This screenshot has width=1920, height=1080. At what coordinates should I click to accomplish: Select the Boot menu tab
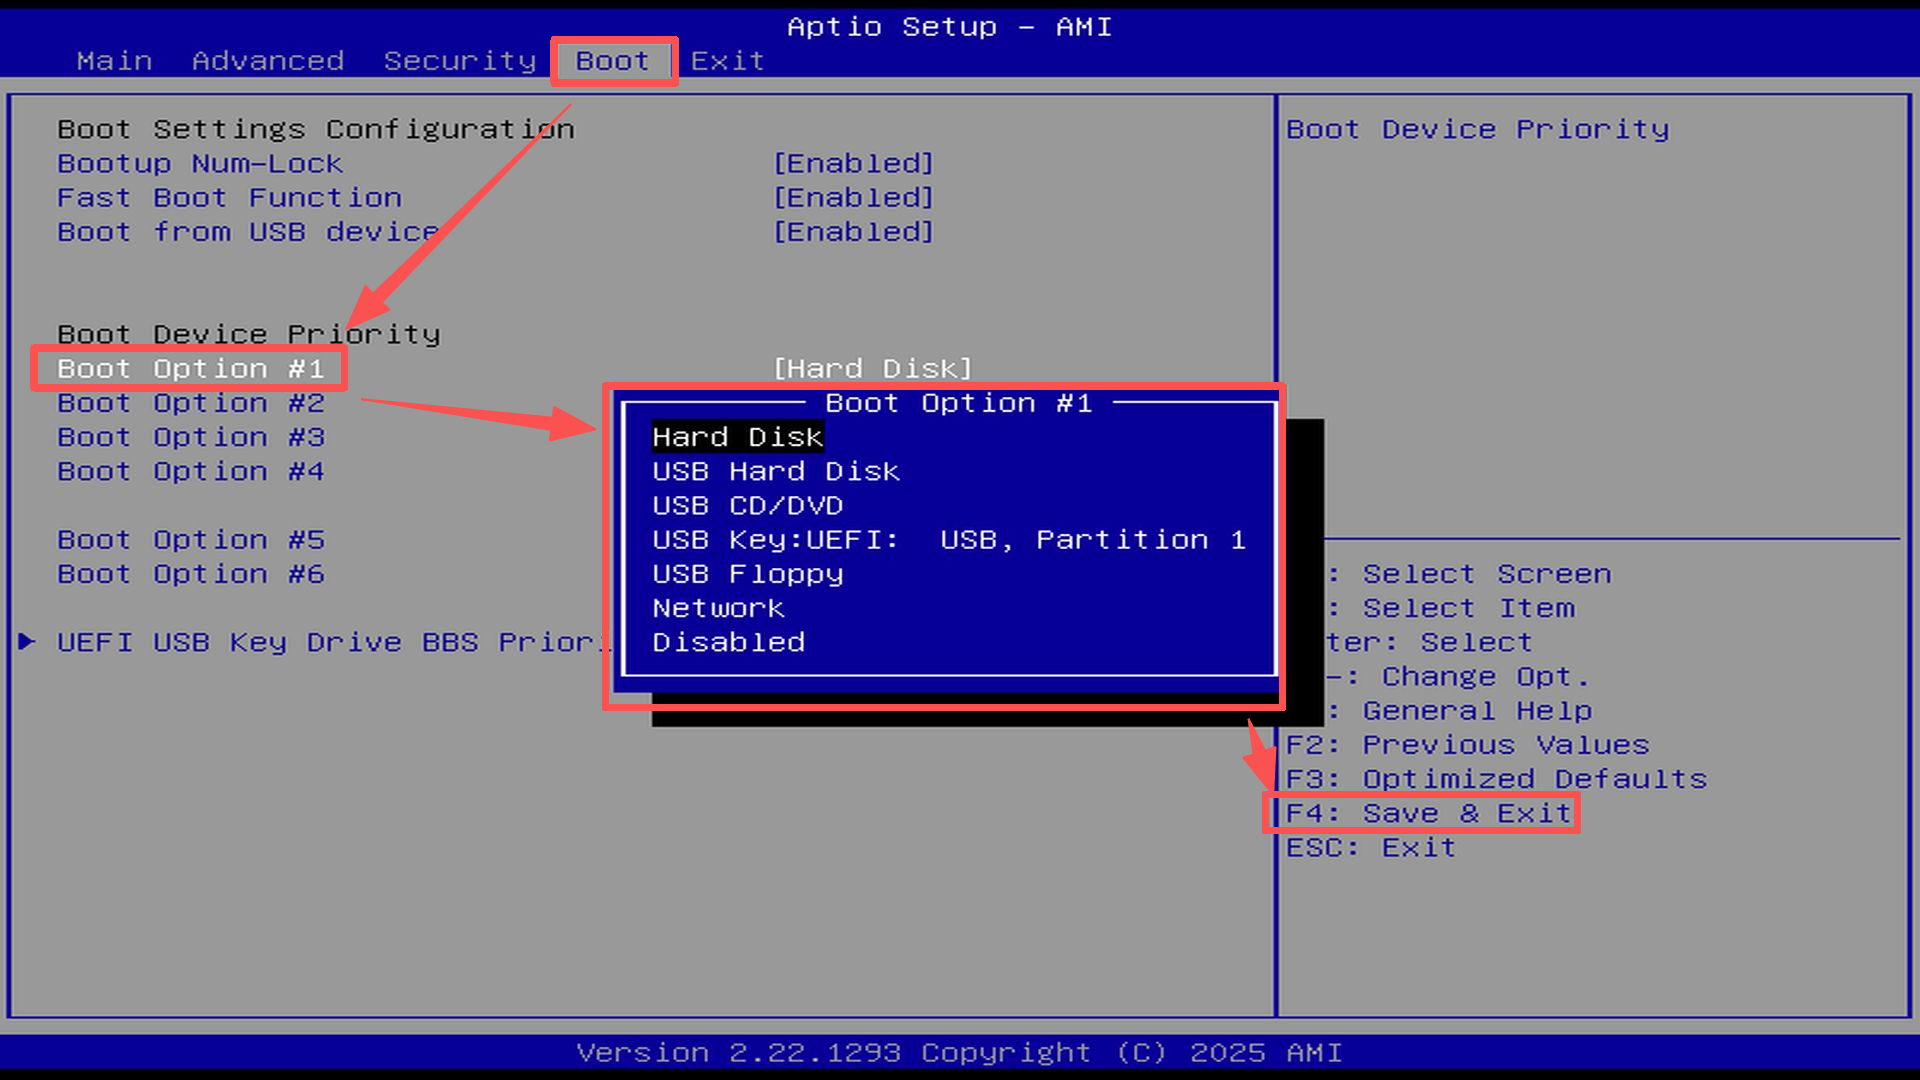613,60
